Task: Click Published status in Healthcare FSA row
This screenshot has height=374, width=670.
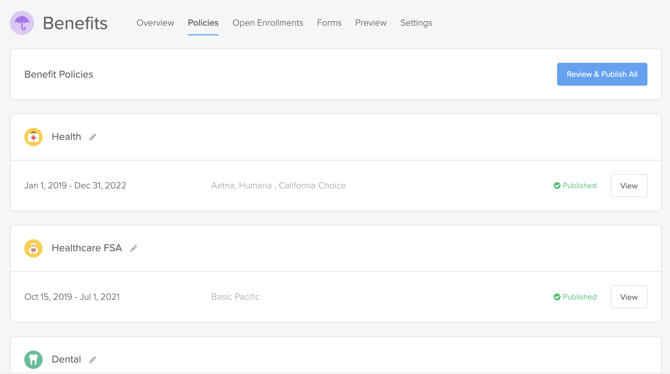Action: pos(579,297)
